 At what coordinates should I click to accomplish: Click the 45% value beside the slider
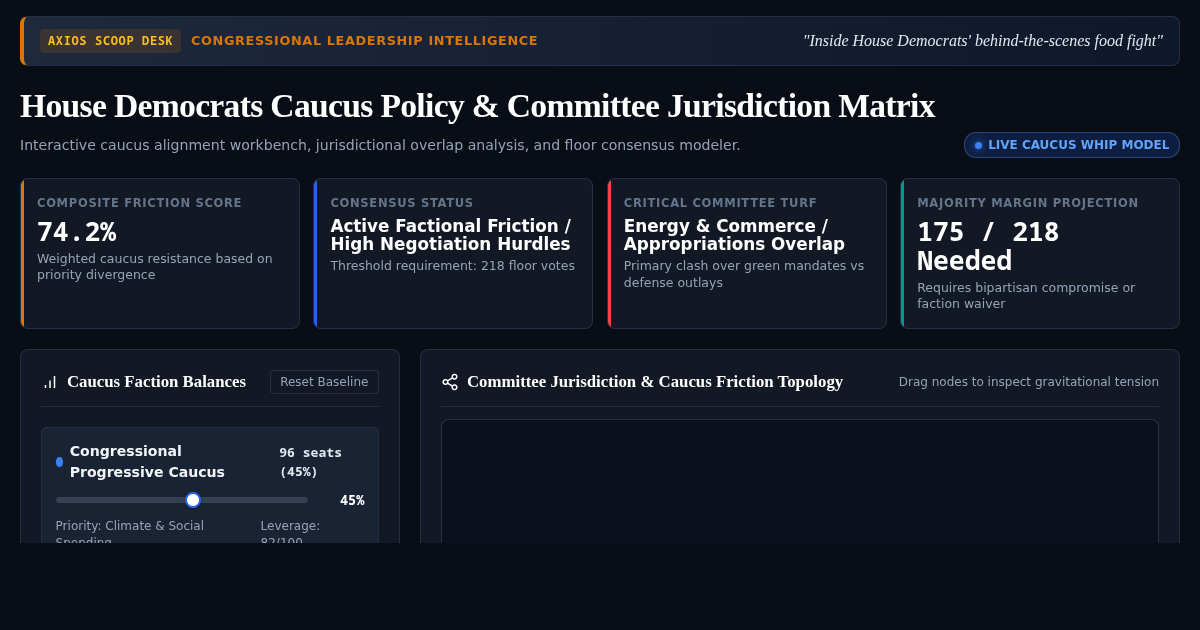coord(352,500)
